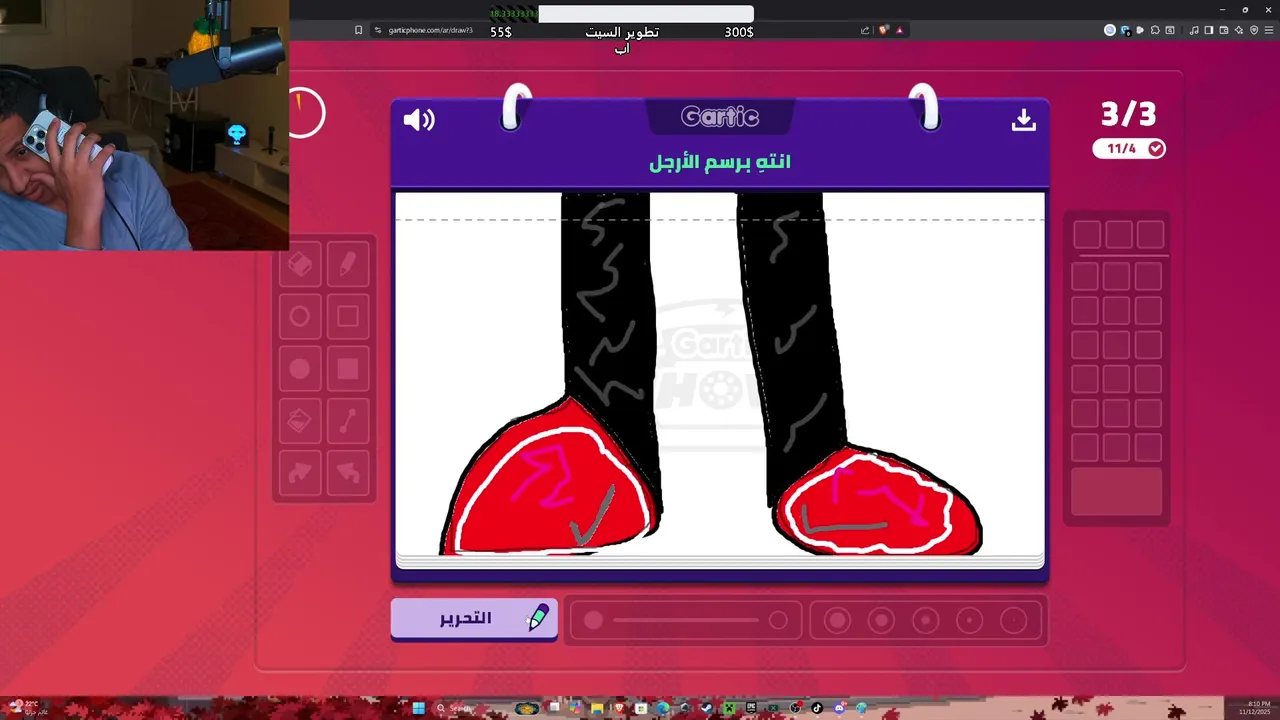The image size is (1280, 720).
Task: Open the browser main menu icon
Action: pyautogui.click(x=1268, y=30)
